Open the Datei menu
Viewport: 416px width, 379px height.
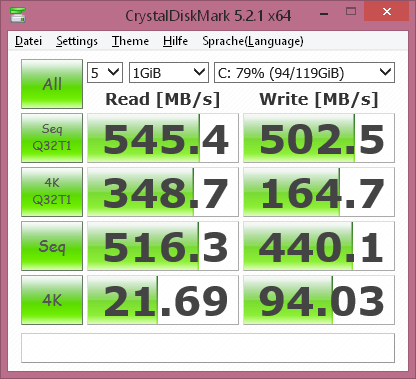[28, 41]
